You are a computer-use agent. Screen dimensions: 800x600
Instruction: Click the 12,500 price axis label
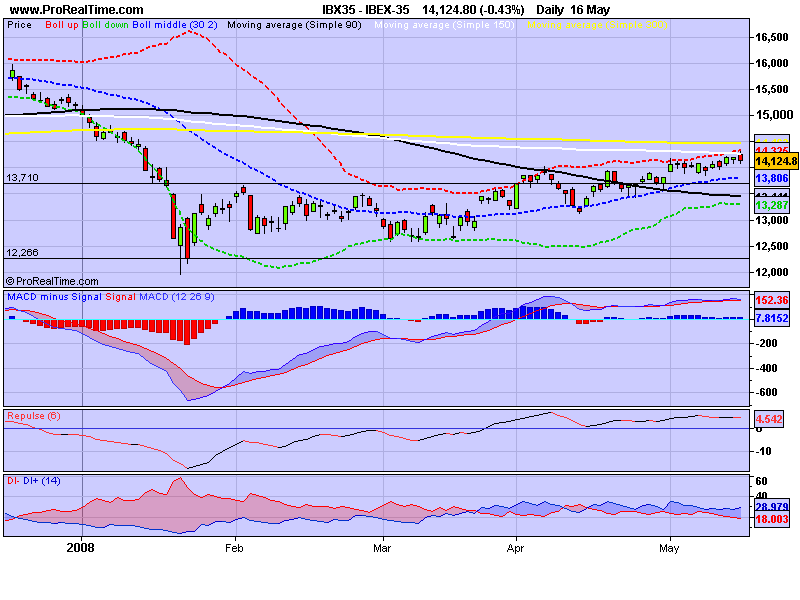click(x=771, y=246)
